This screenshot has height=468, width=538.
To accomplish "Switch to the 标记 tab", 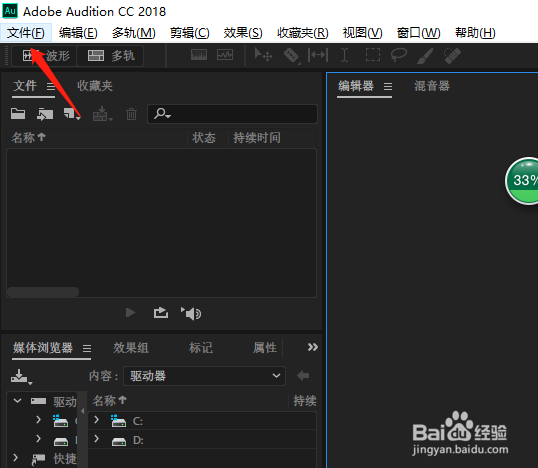I will pos(201,348).
